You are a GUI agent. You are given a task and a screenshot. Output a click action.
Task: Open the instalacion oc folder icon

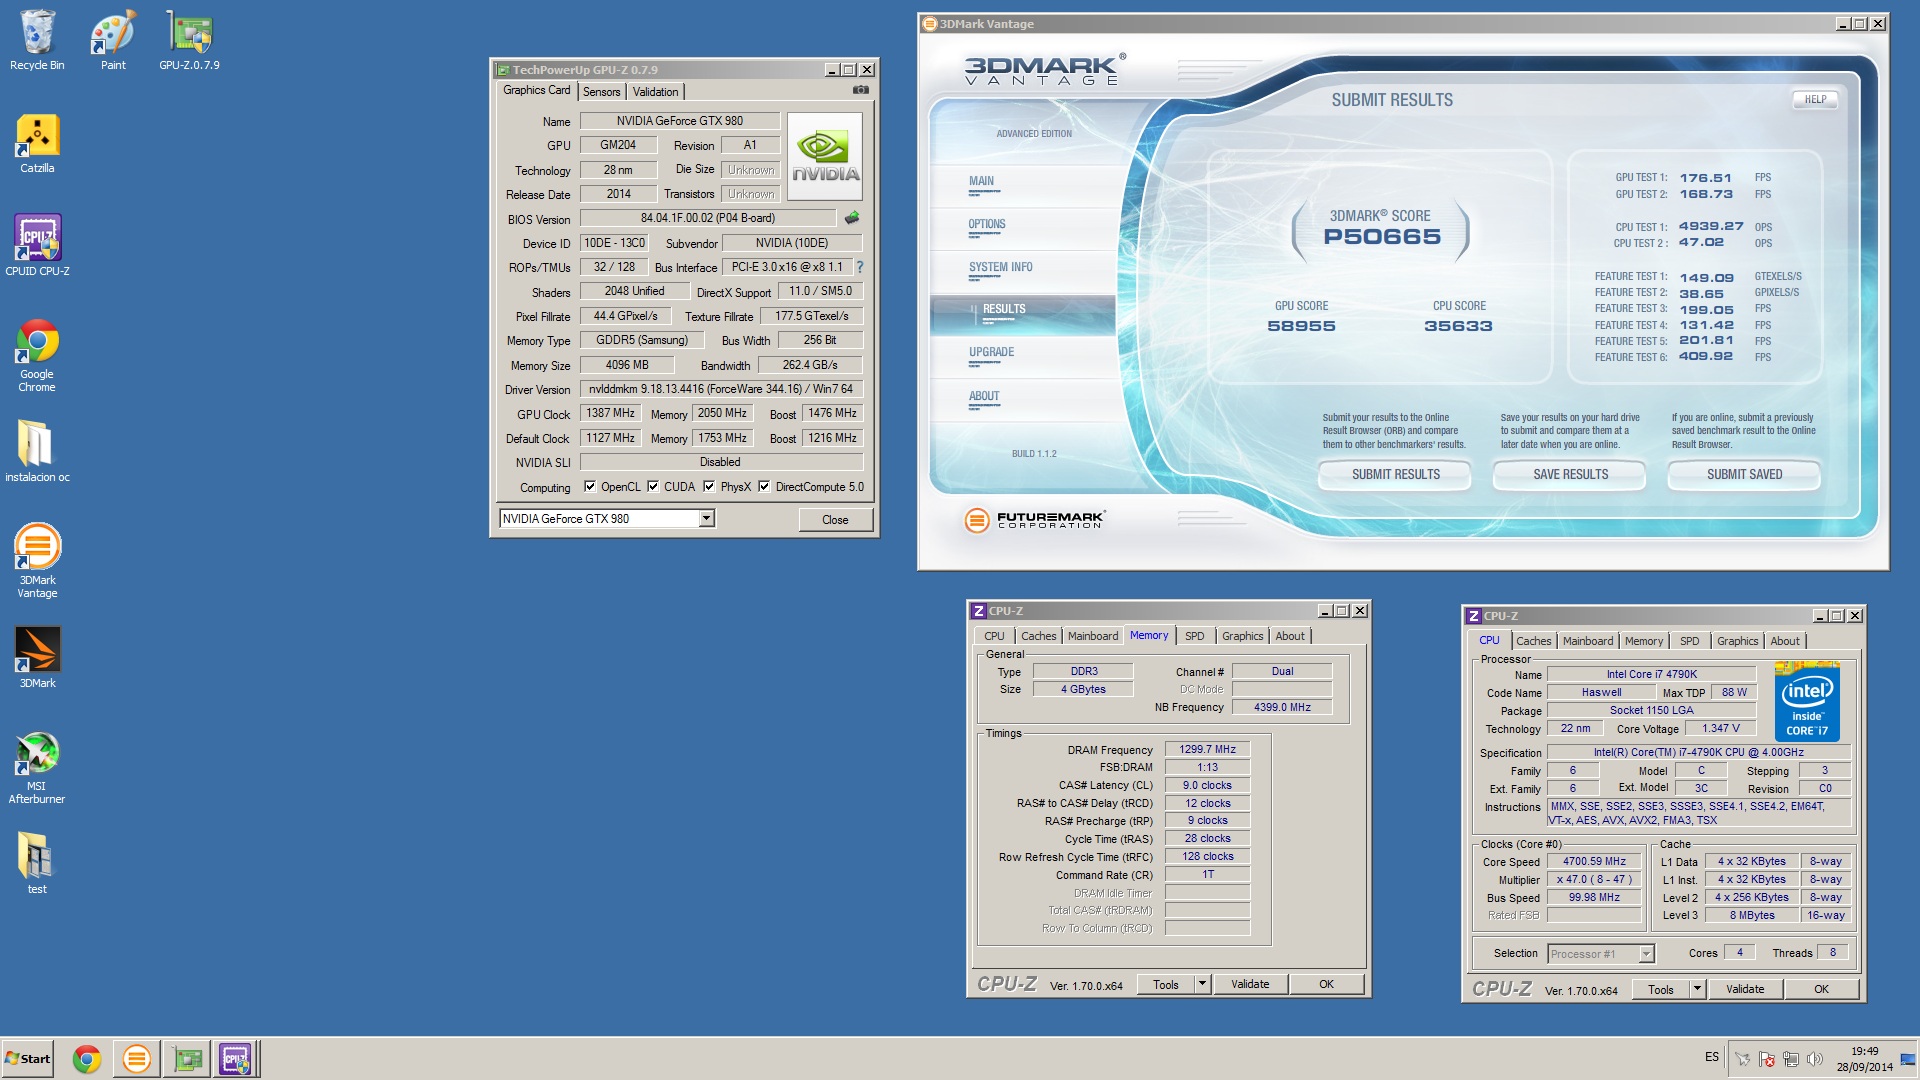click(37, 450)
